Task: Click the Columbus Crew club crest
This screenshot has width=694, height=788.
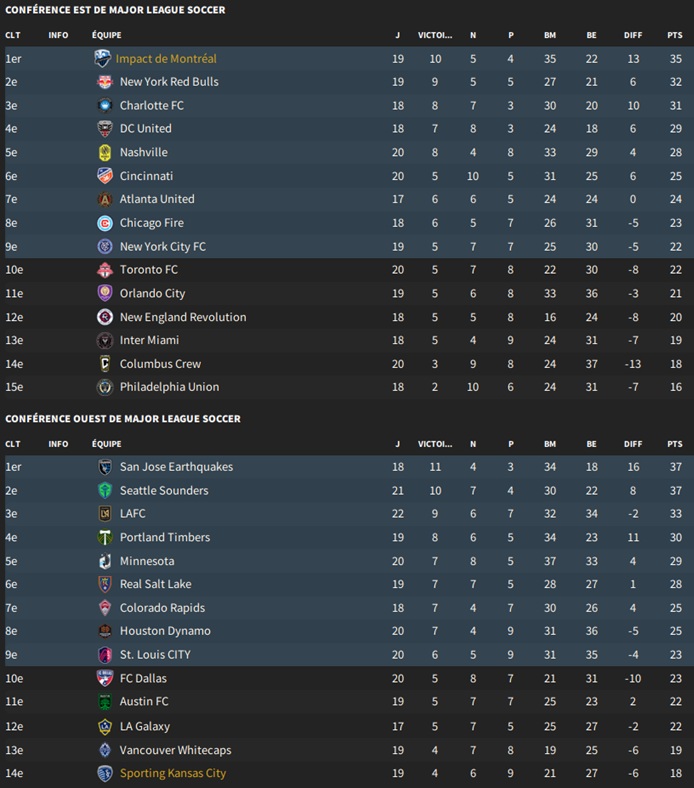Action: pyautogui.click(x=104, y=364)
